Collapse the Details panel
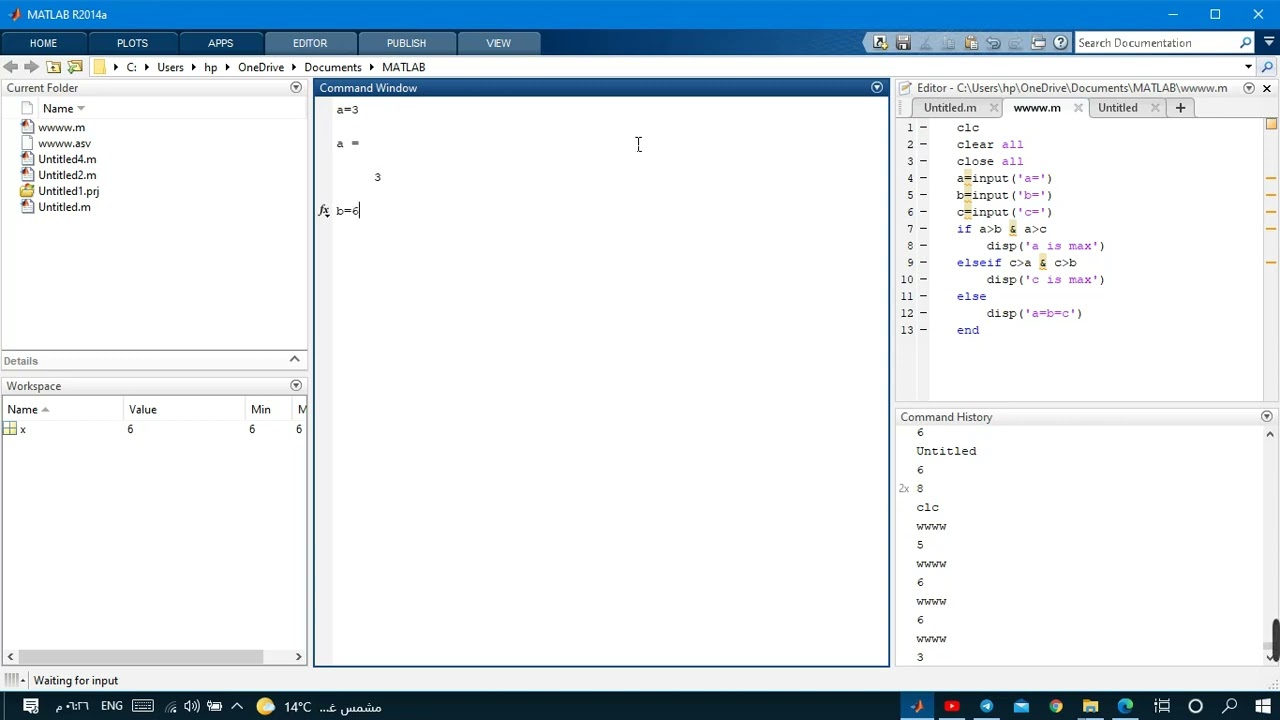The height and width of the screenshot is (720, 1280). tap(295, 360)
